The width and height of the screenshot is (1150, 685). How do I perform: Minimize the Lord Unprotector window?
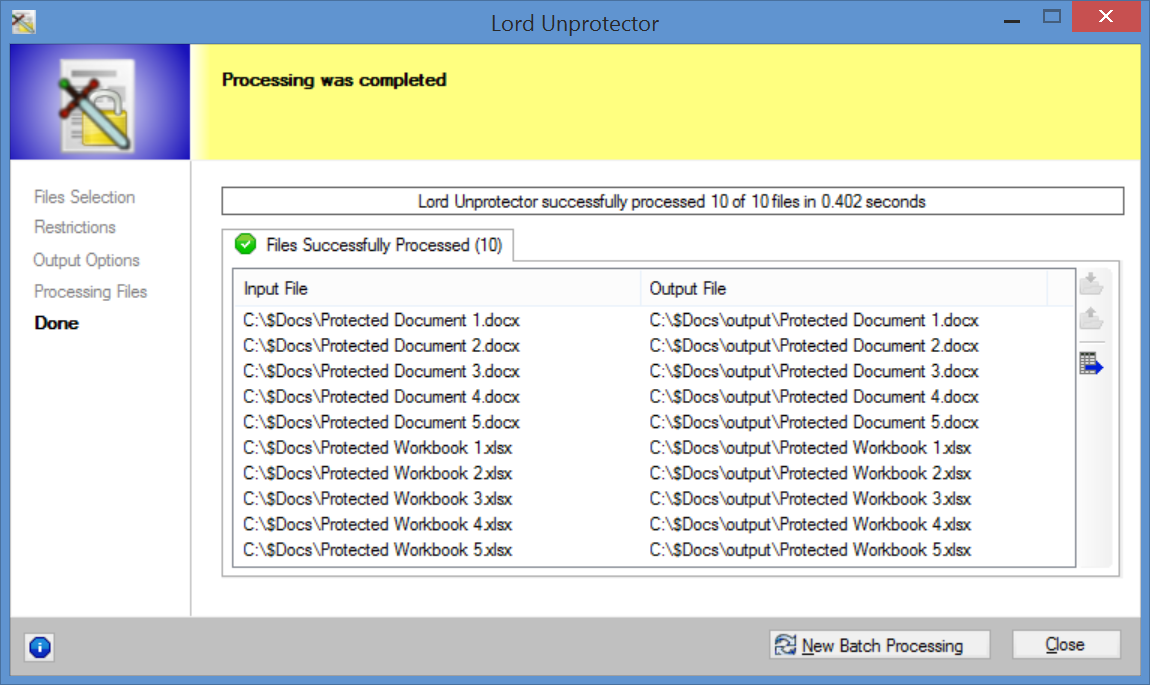click(x=1012, y=19)
